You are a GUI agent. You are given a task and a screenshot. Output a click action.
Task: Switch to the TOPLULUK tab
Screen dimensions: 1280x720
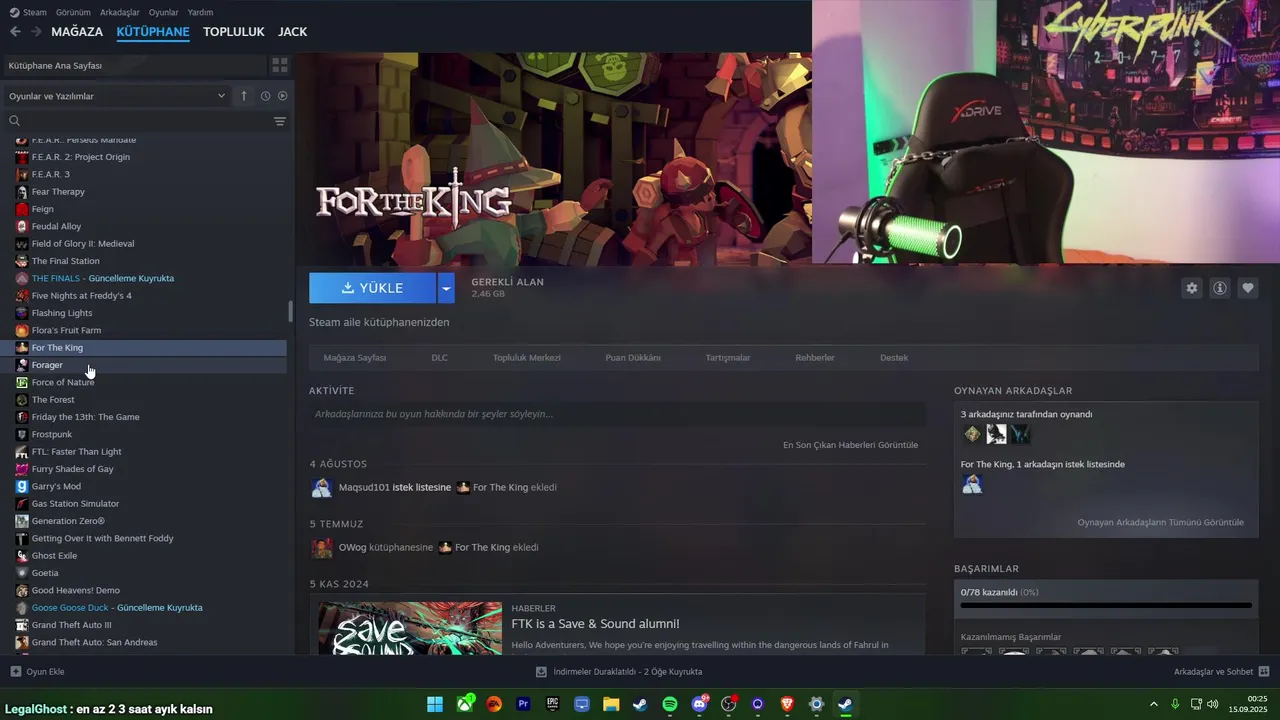tap(233, 32)
